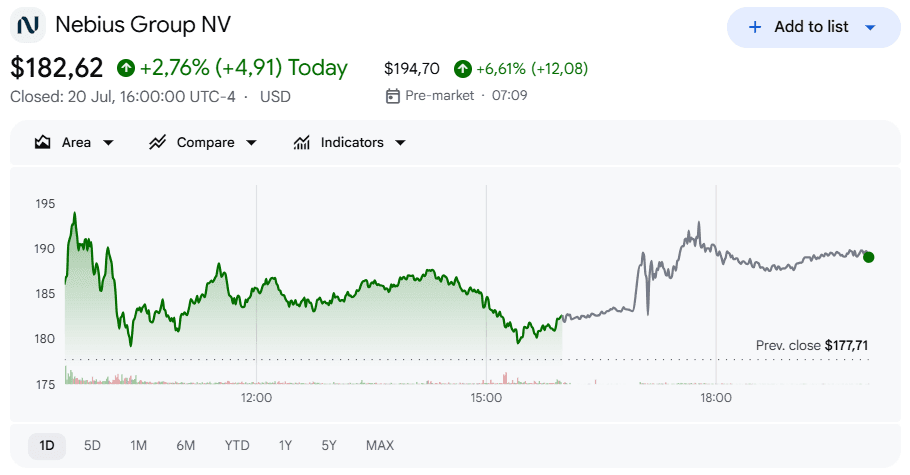Switch to the 1M time range
The image size is (910, 475).
click(138, 445)
